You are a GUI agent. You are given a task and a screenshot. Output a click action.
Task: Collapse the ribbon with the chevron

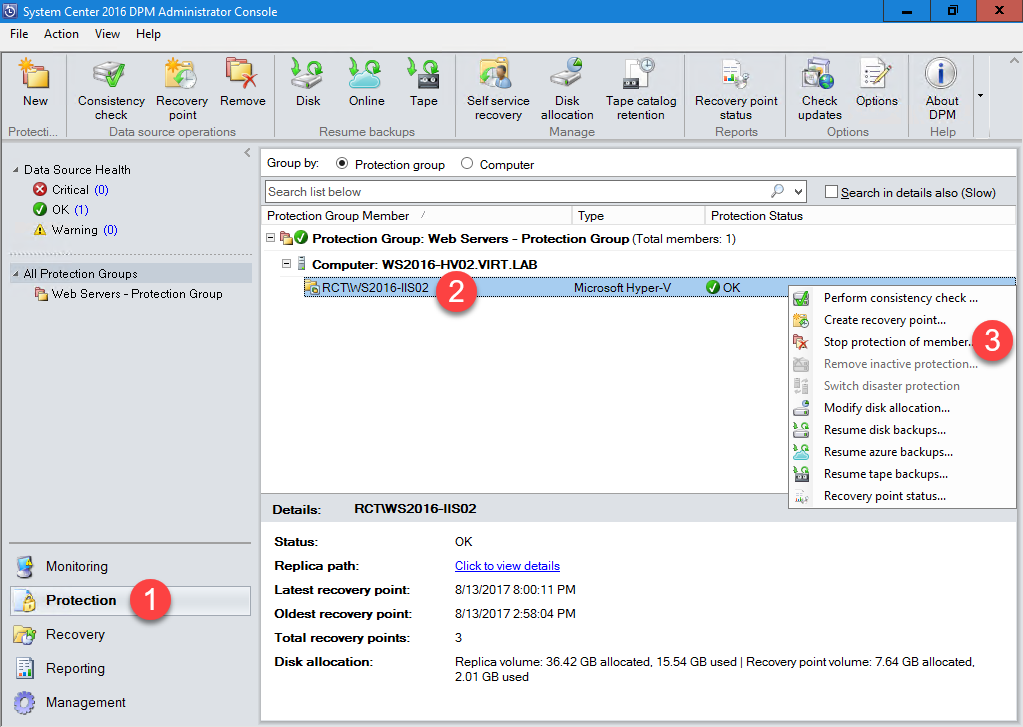[x=1014, y=61]
